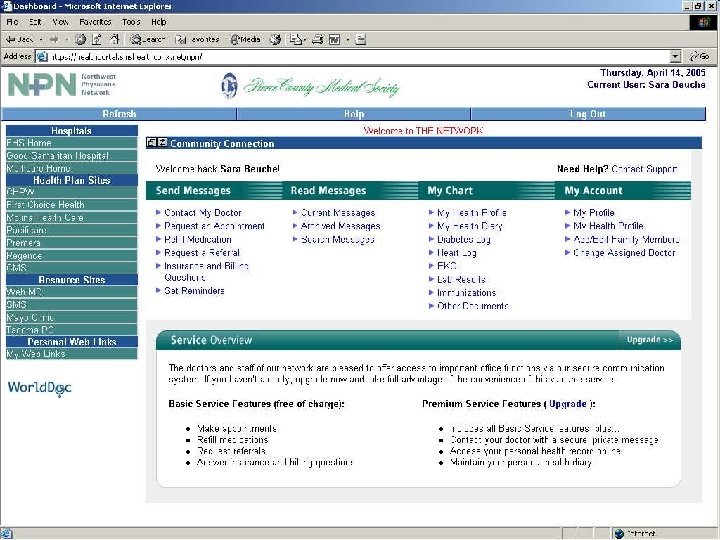Open the History icon in toolbar
Image resolution: width=720 pixels, height=540 pixels.
pos(275,40)
